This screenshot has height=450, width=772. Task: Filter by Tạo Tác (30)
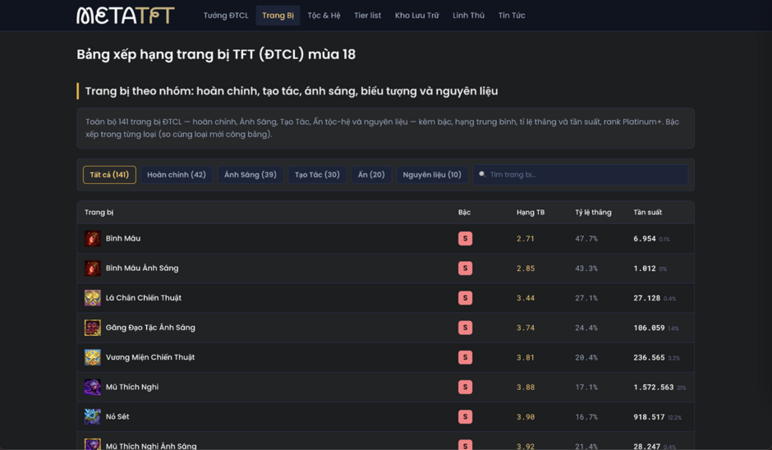click(317, 175)
